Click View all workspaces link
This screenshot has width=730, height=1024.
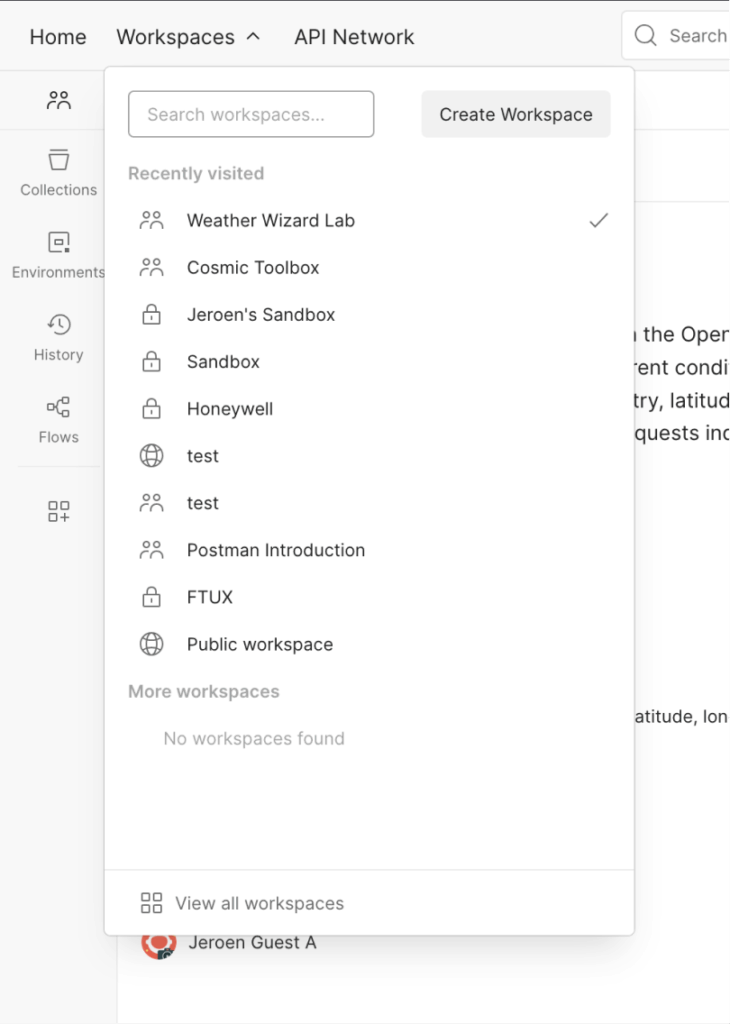tap(259, 903)
